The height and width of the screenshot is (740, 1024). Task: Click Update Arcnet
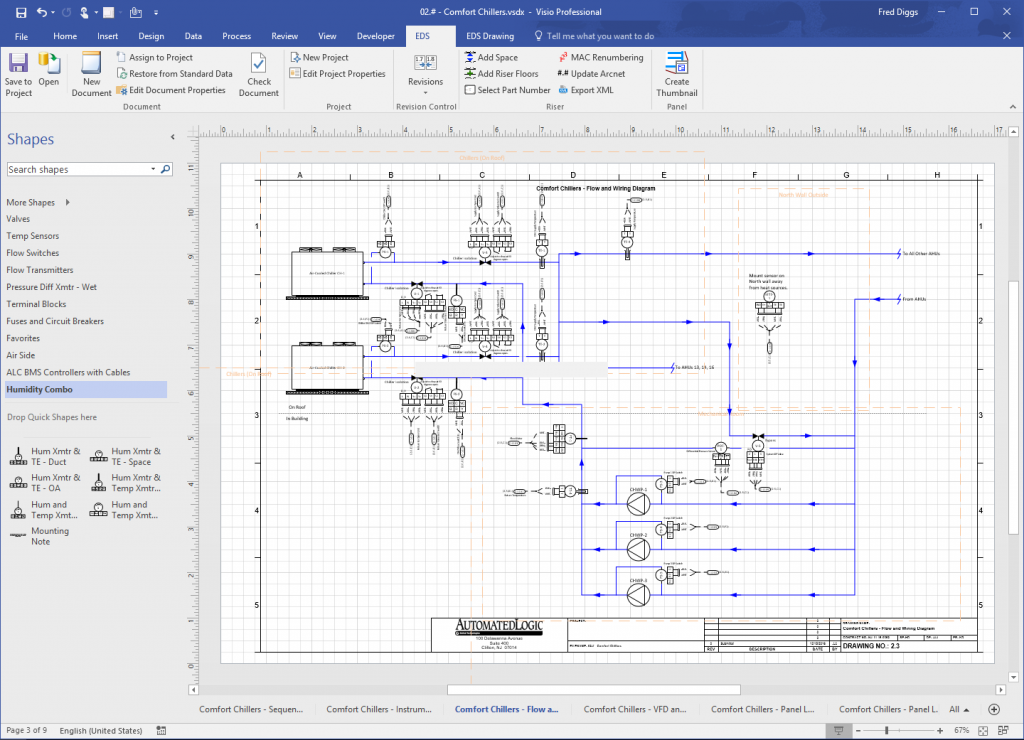[591, 74]
